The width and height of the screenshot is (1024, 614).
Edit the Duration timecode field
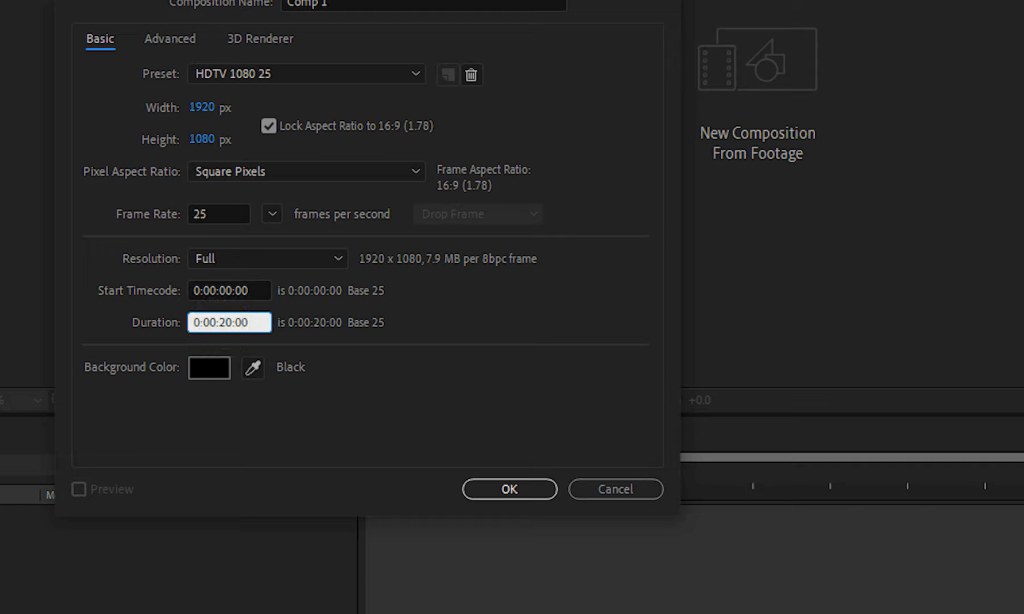(x=229, y=322)
